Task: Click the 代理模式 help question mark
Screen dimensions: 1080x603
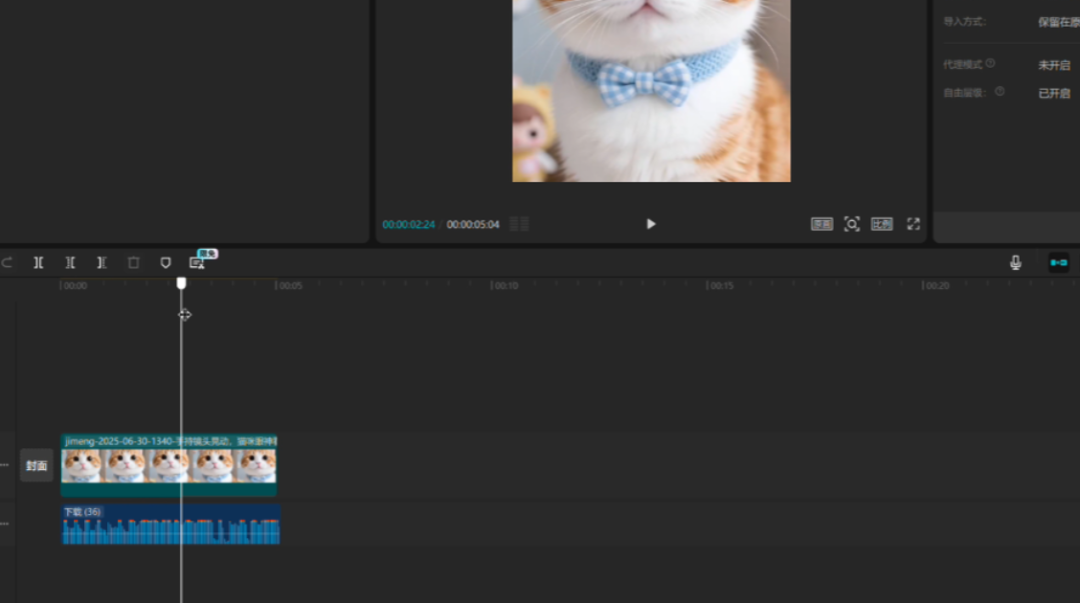Action: [989, 63]
